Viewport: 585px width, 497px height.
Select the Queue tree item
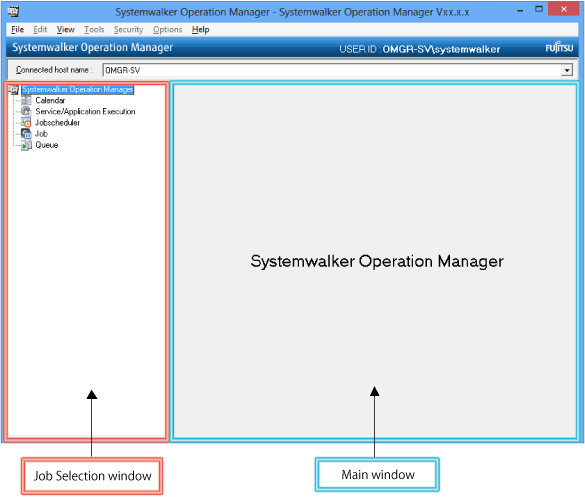pyautogui.click(x=47, y=145)
